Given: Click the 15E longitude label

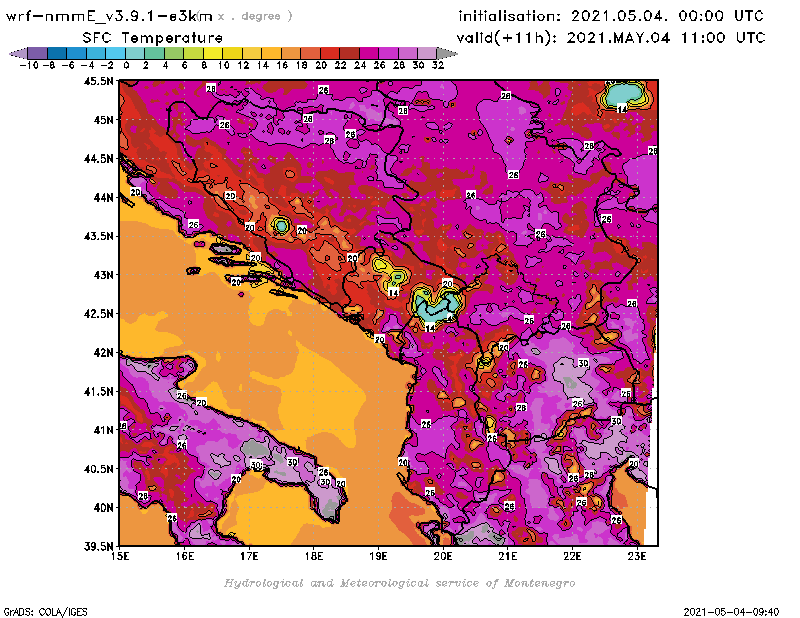Looking at the screenshot, I should click(120, 556).
